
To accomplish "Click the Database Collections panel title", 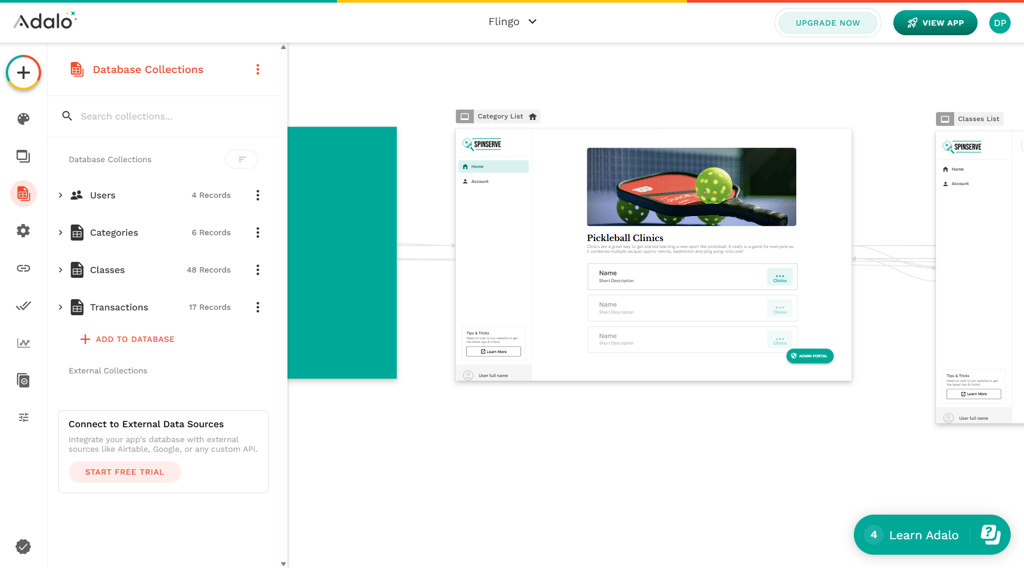I will (x=148, y=69).
